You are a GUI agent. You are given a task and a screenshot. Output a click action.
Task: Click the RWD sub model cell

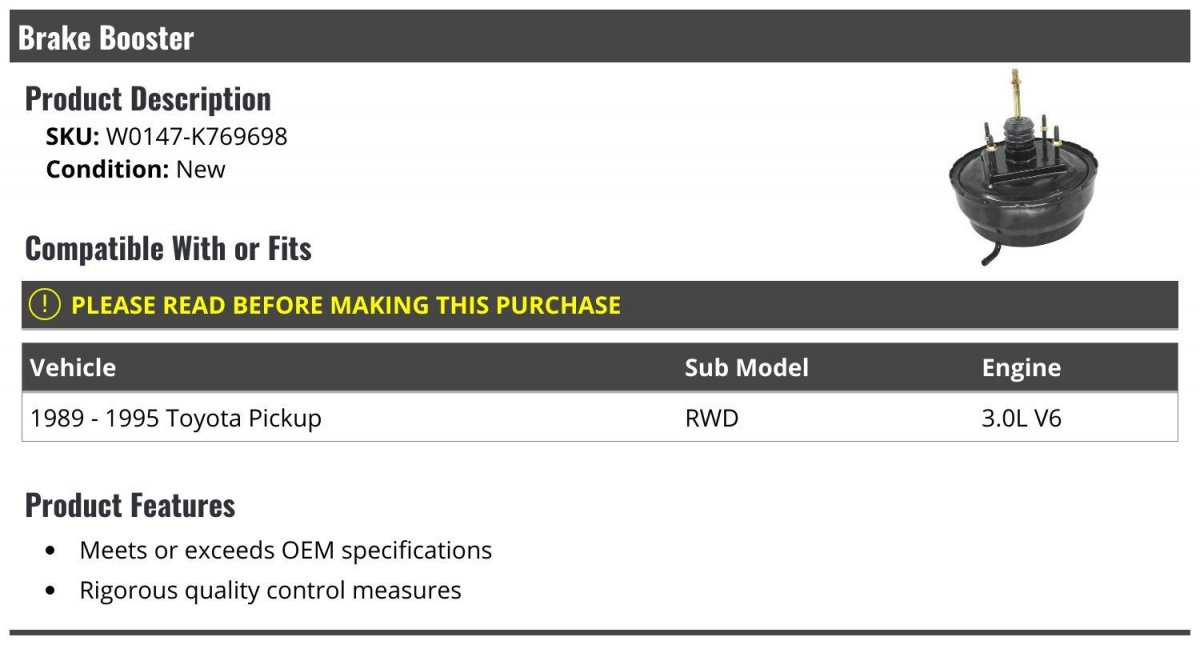711,418
